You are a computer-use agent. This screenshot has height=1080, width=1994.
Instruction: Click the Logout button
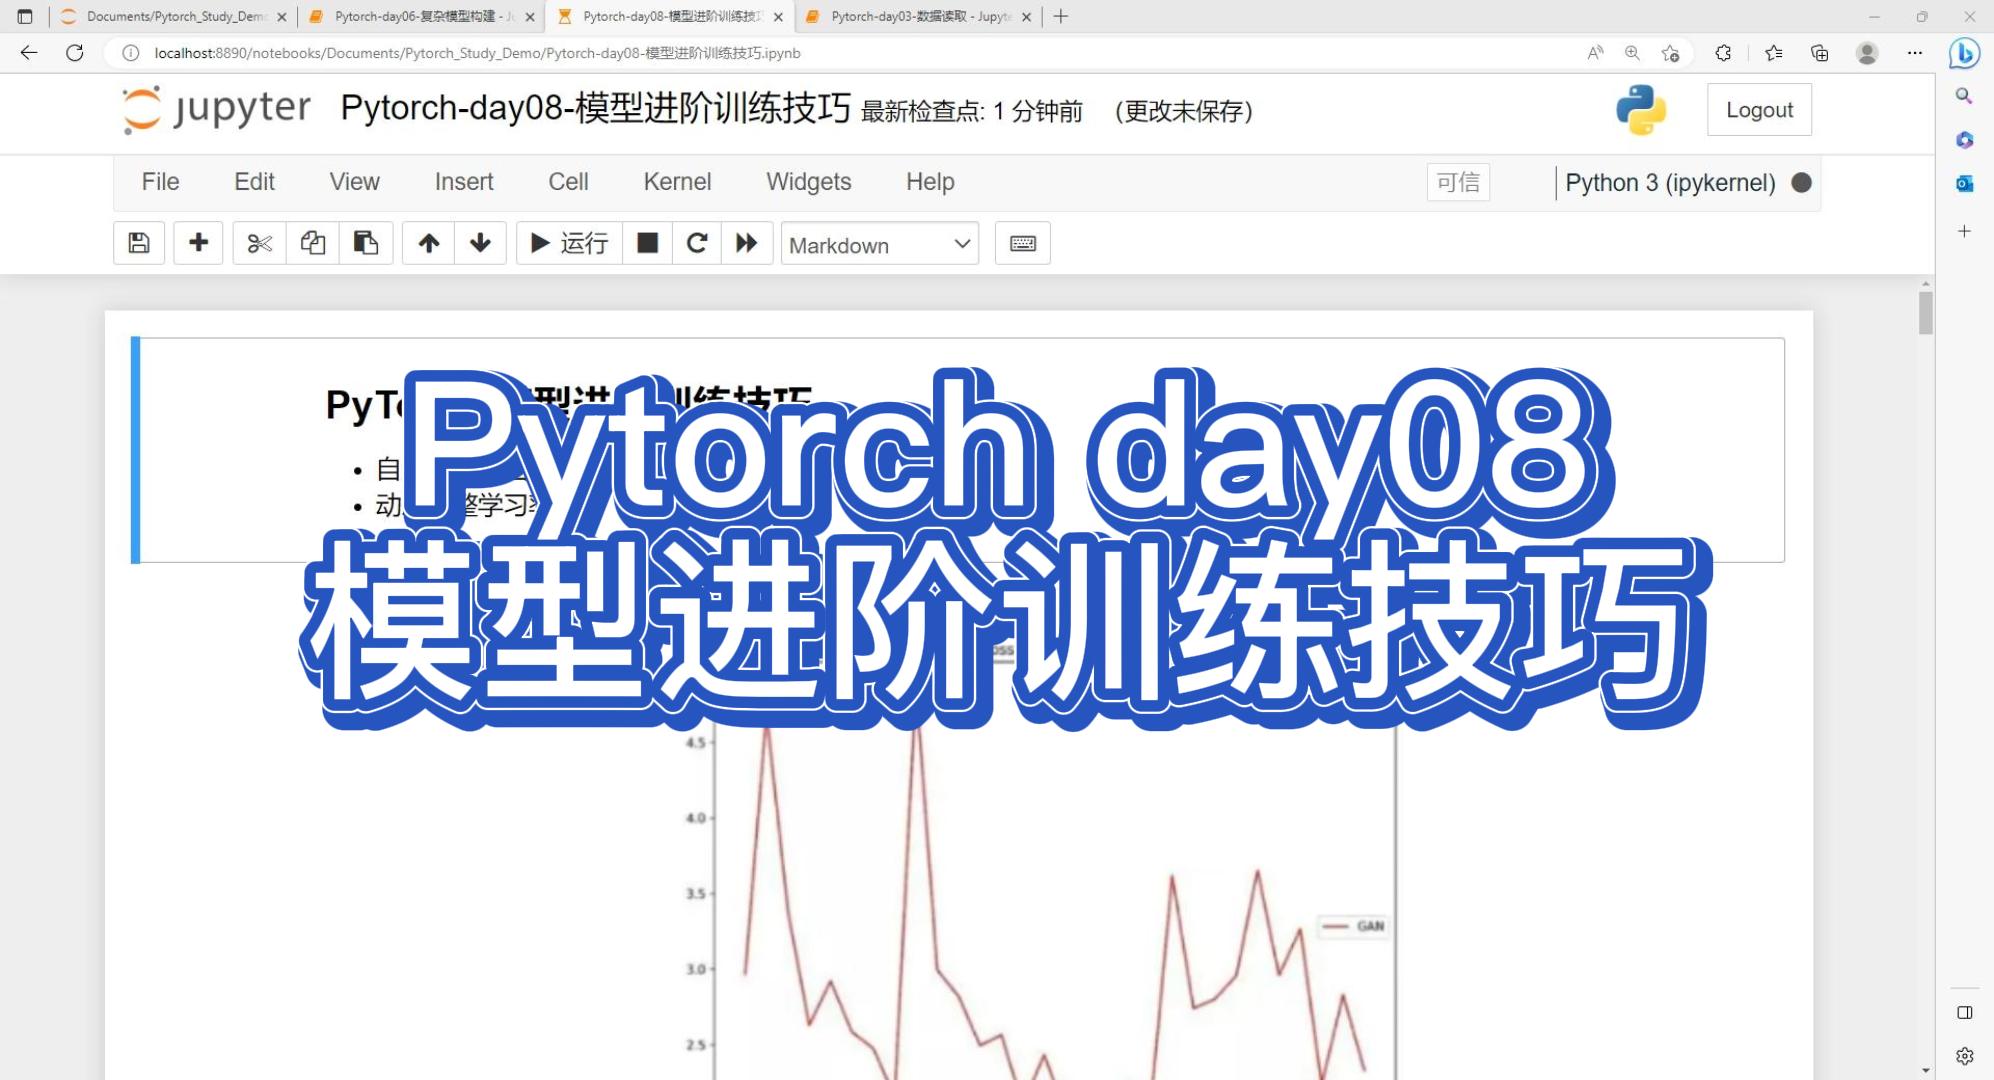[1758, 110]
